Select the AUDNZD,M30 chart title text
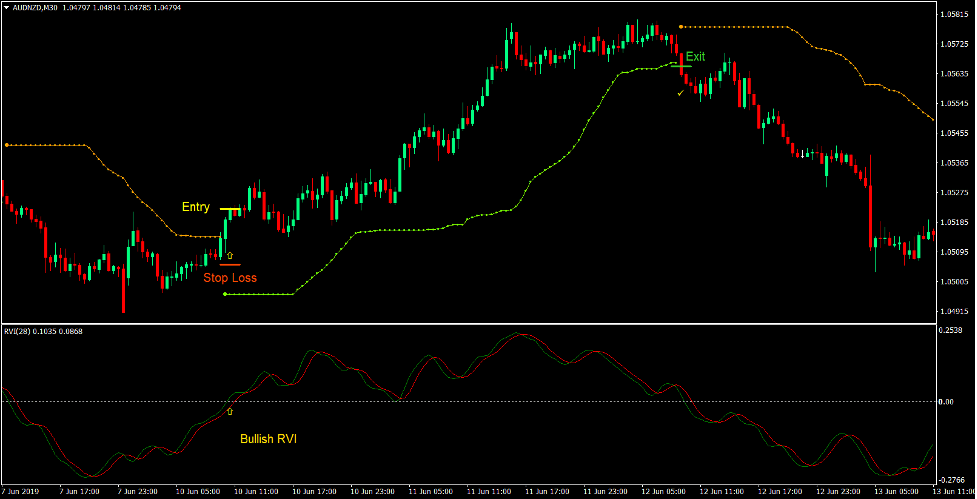 pos(35,7)
